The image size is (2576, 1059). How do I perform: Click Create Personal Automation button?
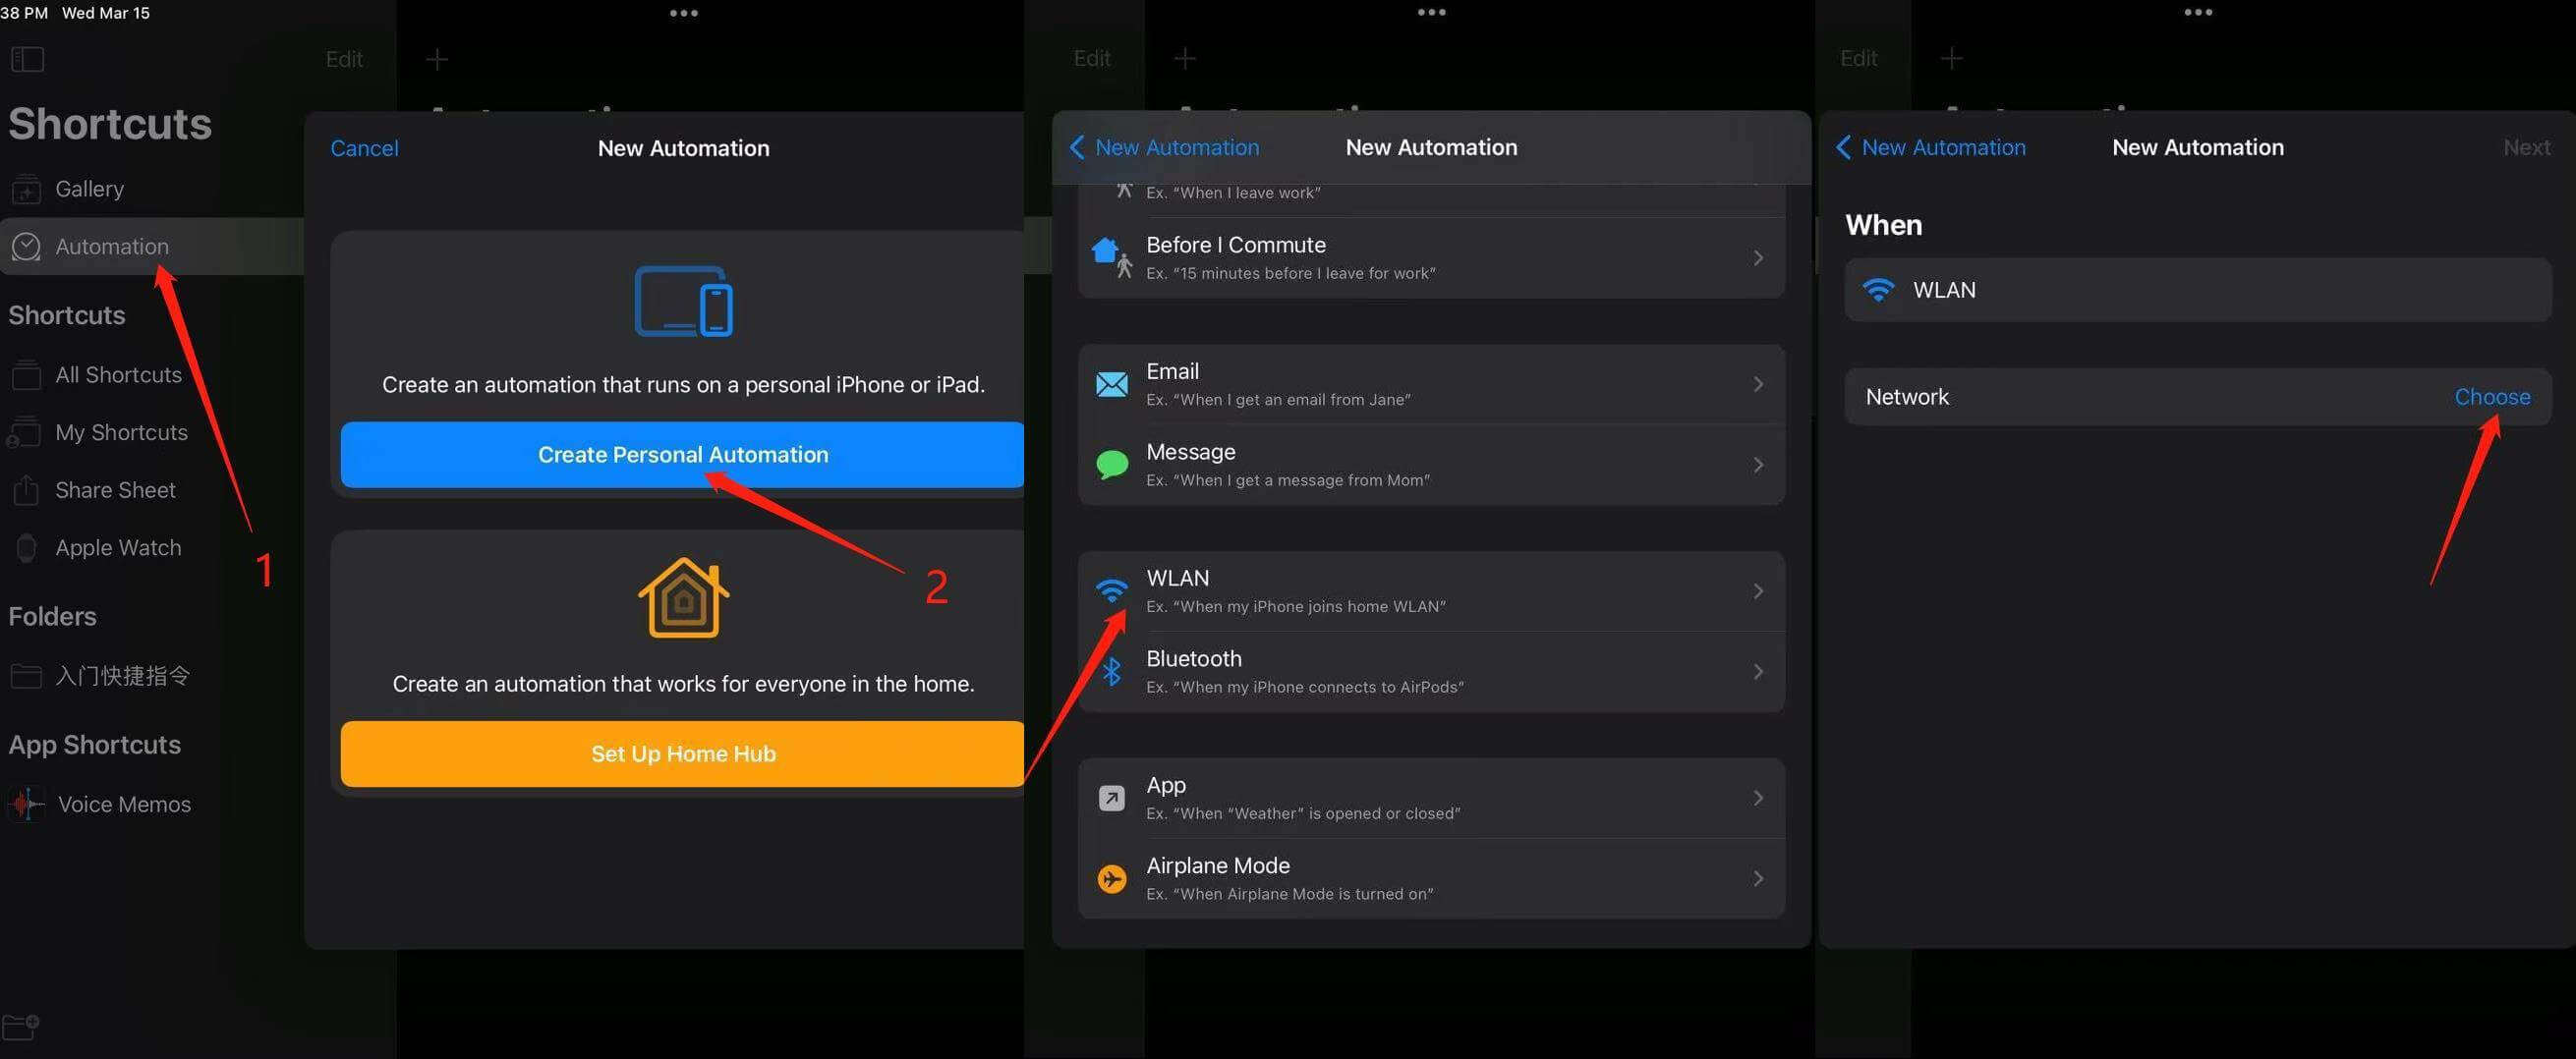pyautogui.click(x=682, y=455)
